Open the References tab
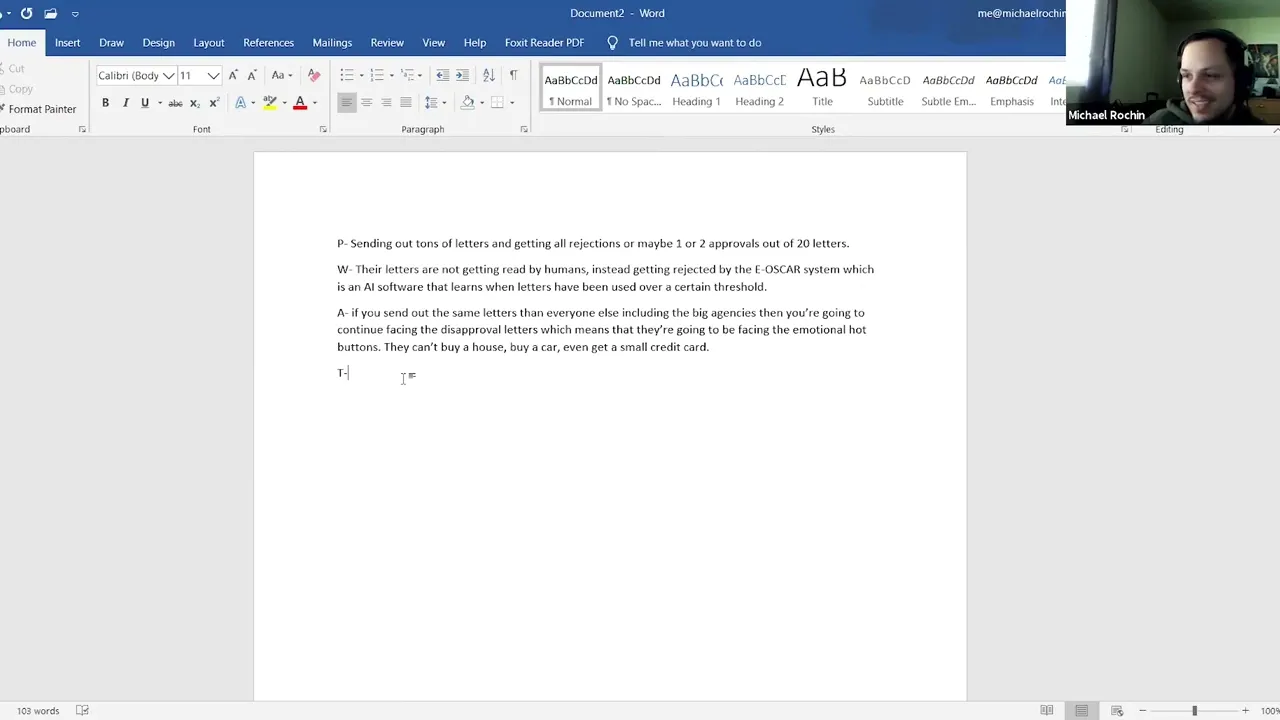This screenshot has height=720, width=1280. [268, 43]
